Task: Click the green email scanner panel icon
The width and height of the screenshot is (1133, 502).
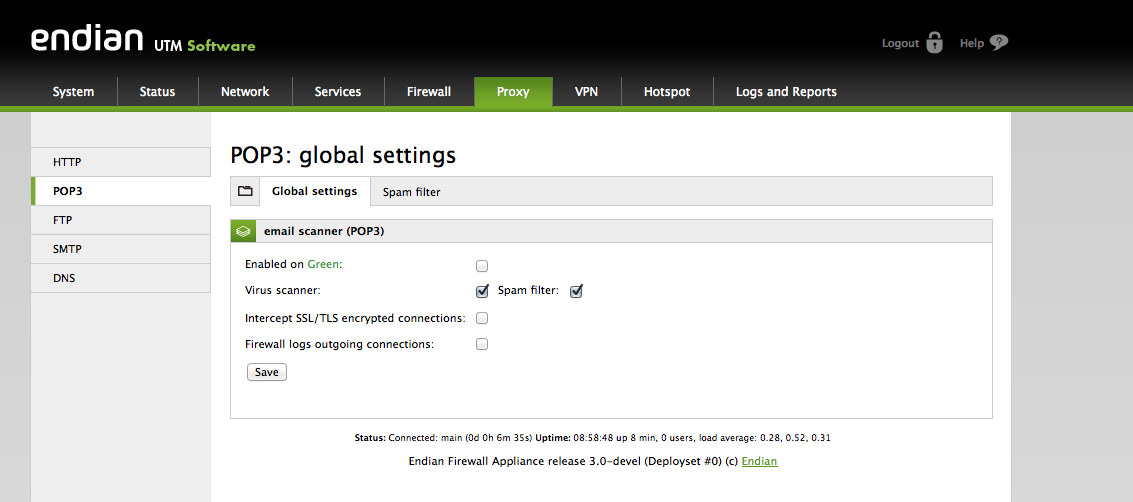Action: click(x=244, y=231)
